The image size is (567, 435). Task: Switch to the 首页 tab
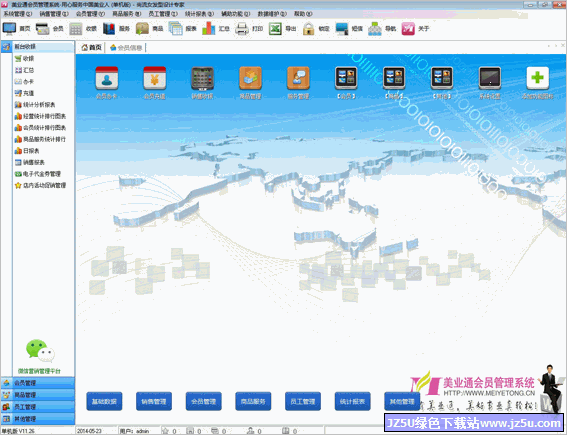pos(91,47)
